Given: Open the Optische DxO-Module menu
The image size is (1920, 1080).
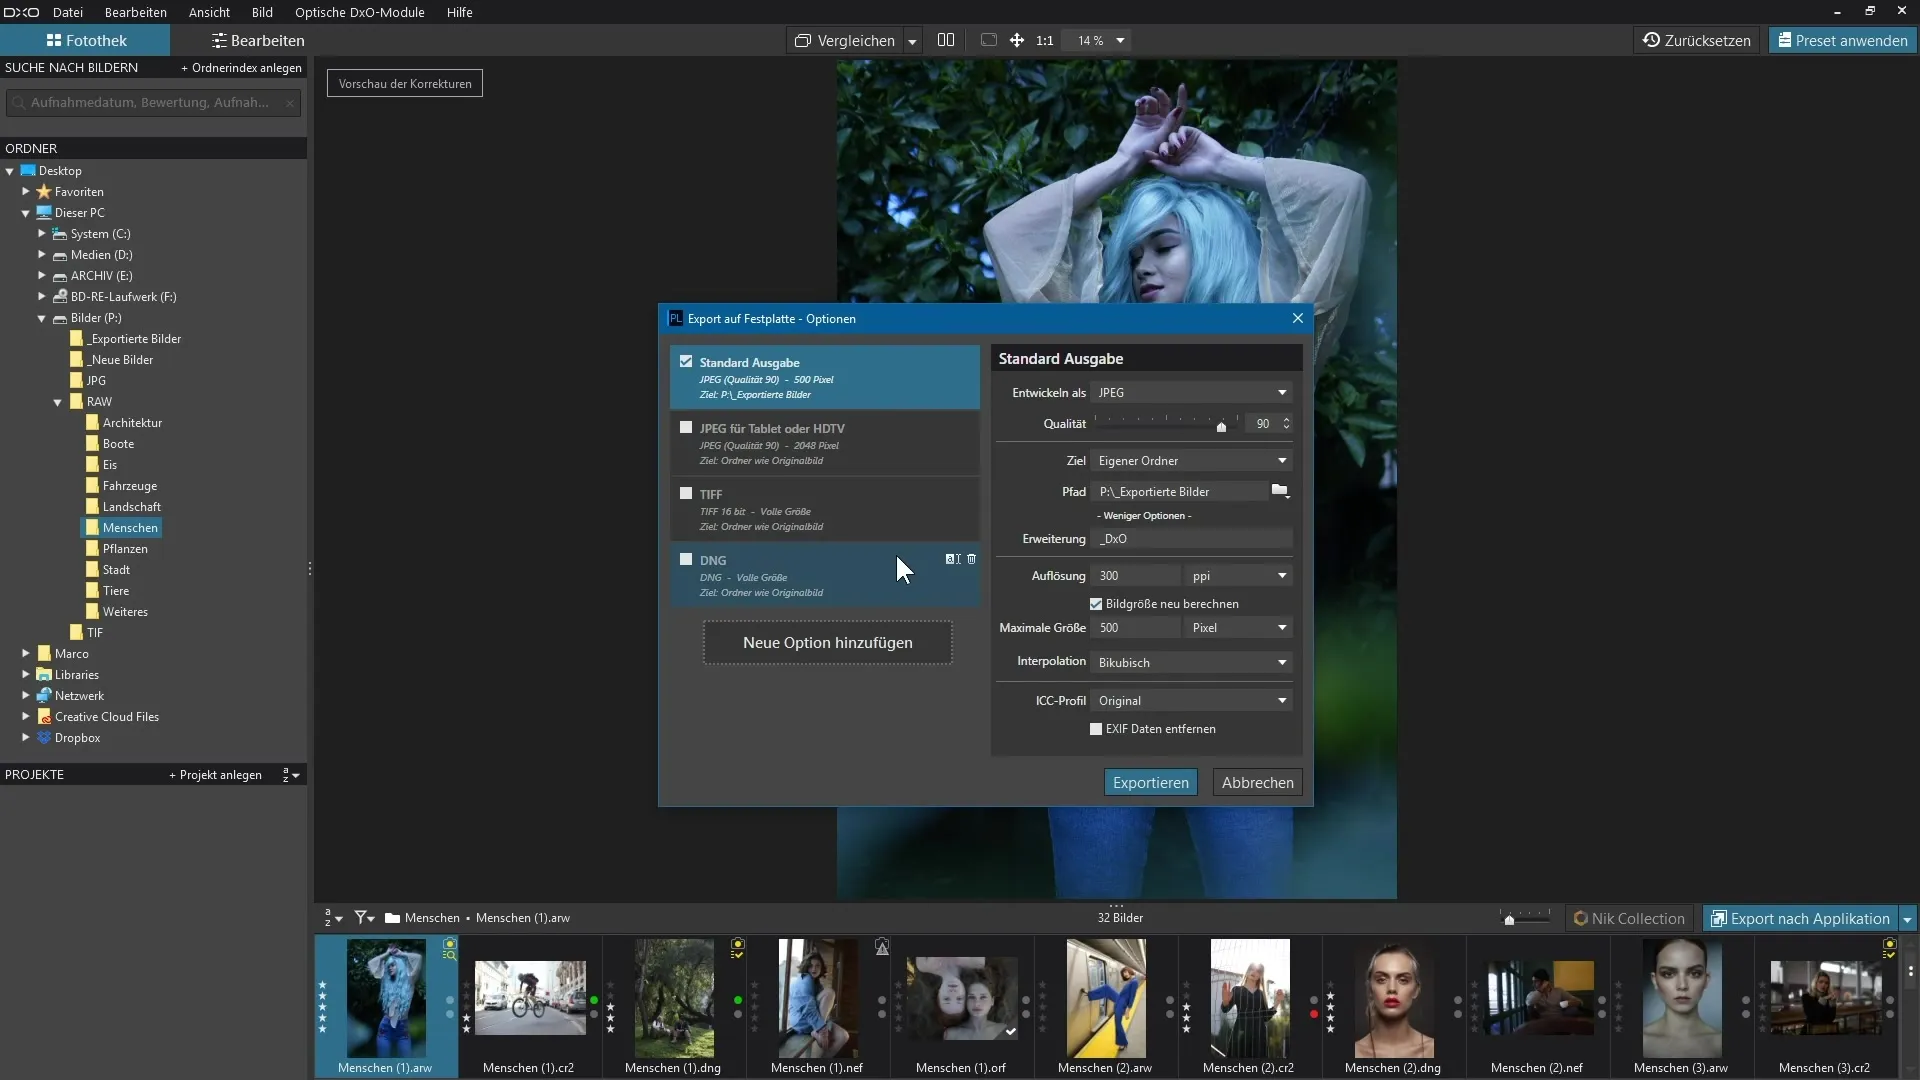Looking at the screenshot, I should coord(360,12).
